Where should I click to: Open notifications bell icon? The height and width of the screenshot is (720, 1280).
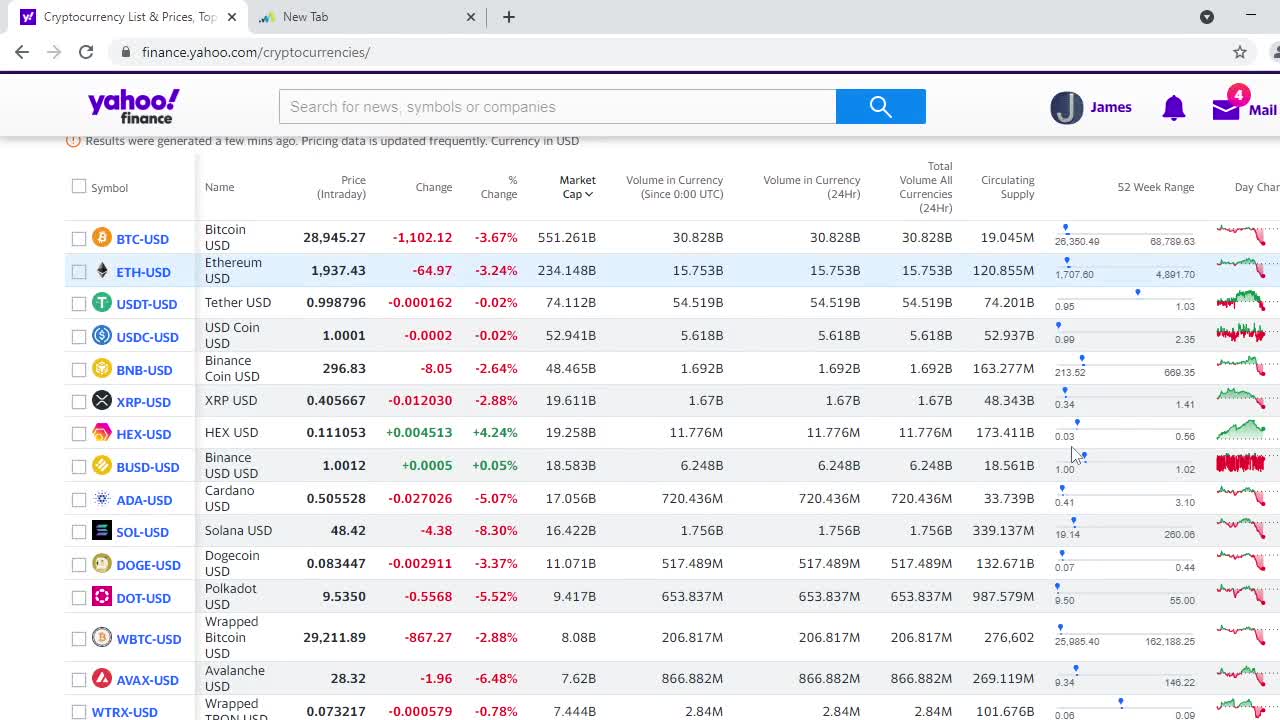click(x=1174, y=108)
